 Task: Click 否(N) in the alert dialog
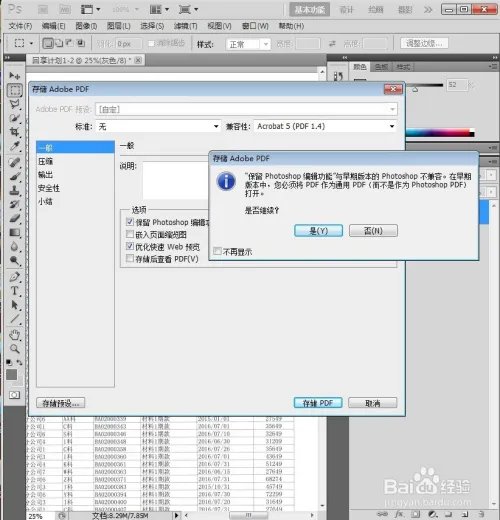[373, 231]
